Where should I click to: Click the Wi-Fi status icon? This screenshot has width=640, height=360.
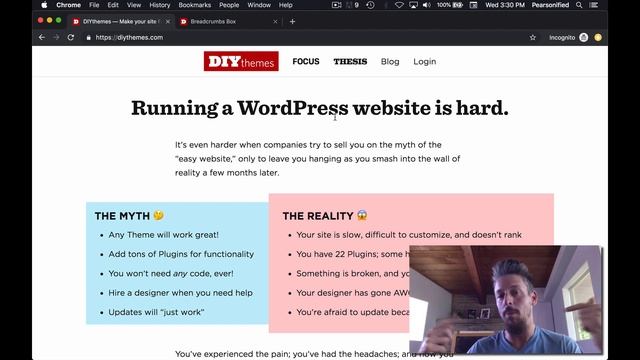399,5
